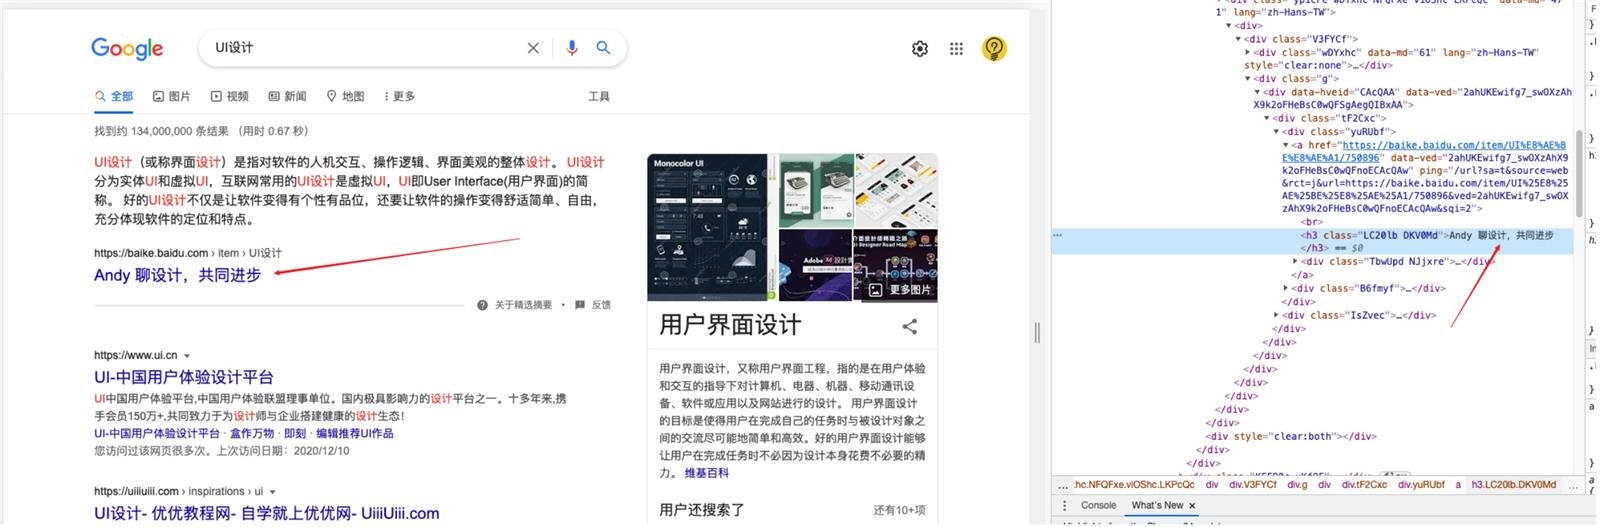Screen dimensions: 1600x527
Task: Switch to the 图片 tab
Action: pos(171,96)
